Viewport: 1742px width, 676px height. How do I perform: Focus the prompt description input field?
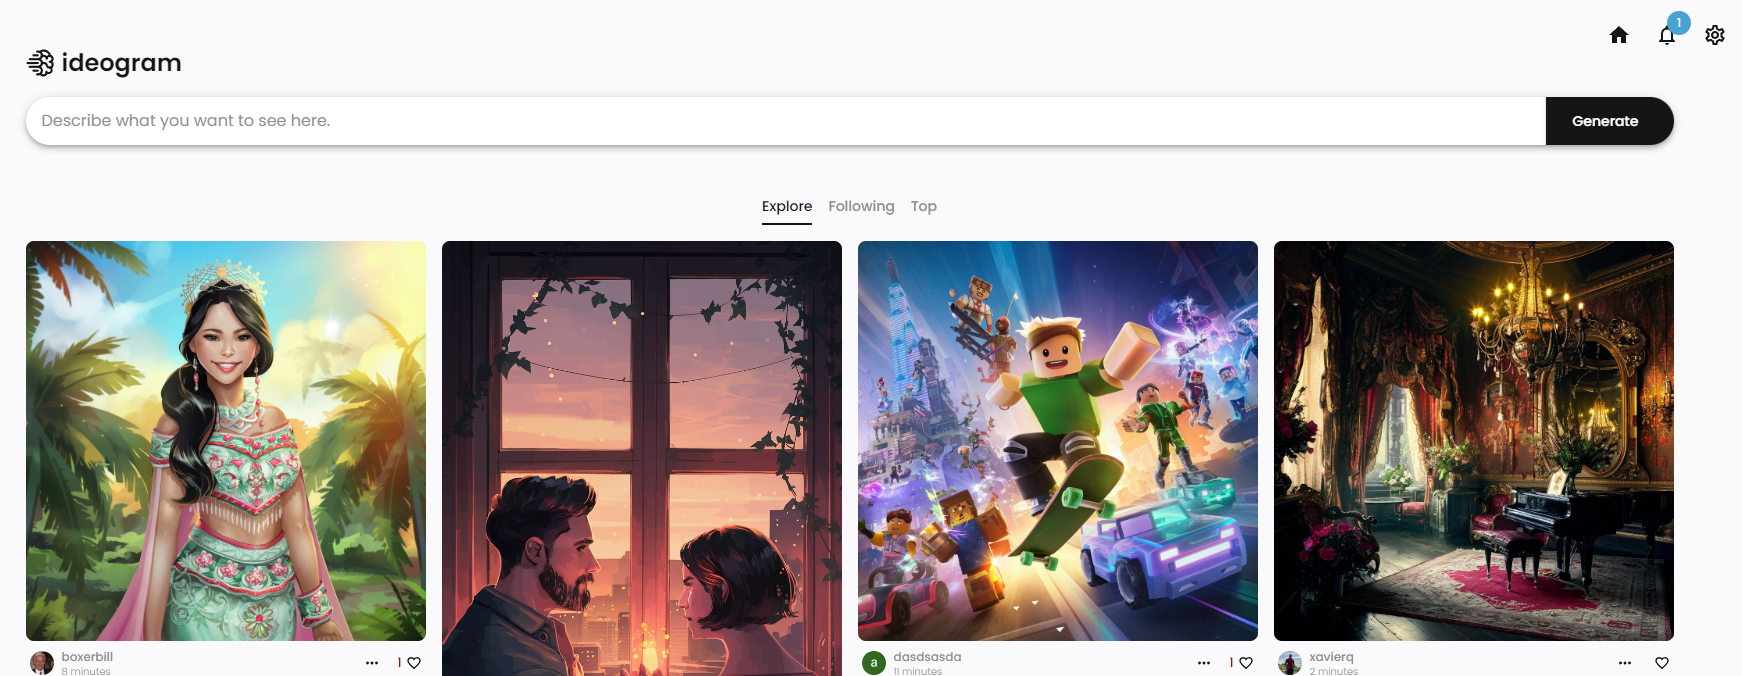785,121
